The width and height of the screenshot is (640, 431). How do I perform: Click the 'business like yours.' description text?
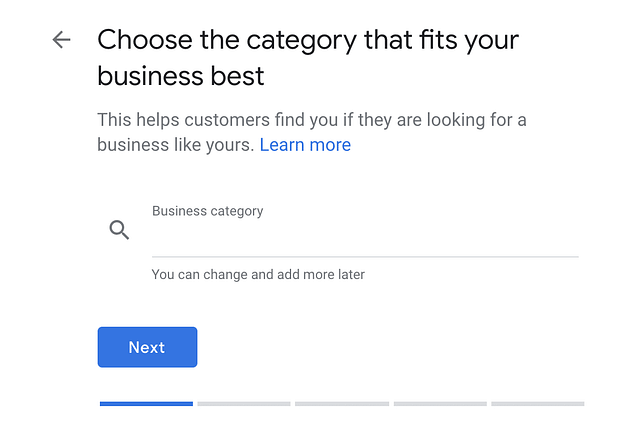pyautogui.click(x=175, y=145)
